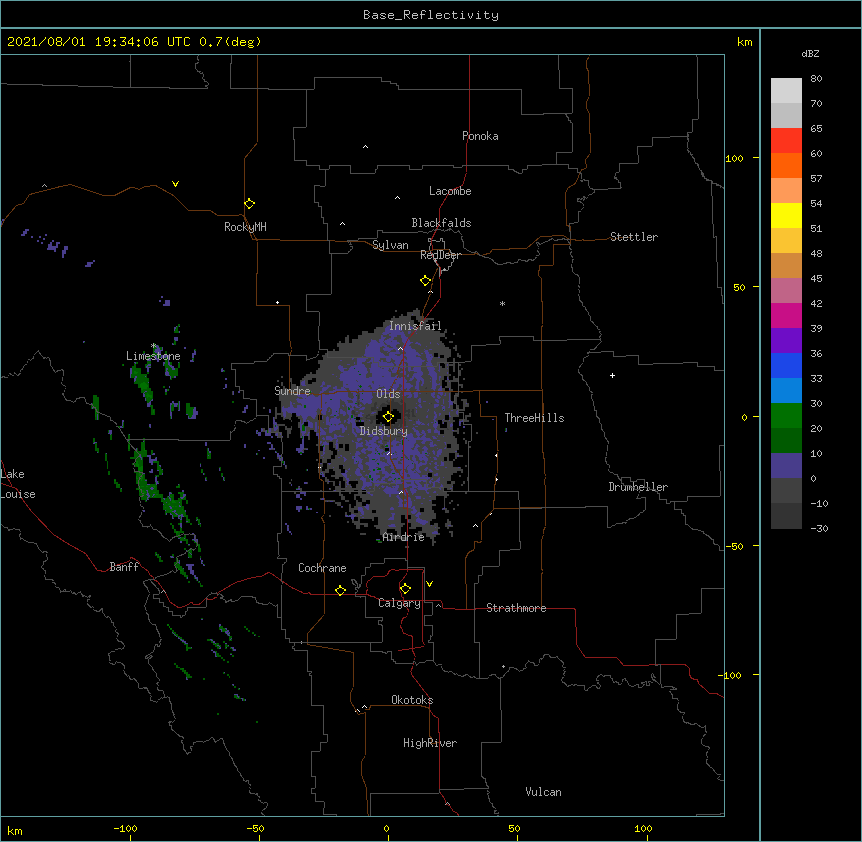
Task: Click the yellow marker above RockyMH
Action: click(249, 204)
